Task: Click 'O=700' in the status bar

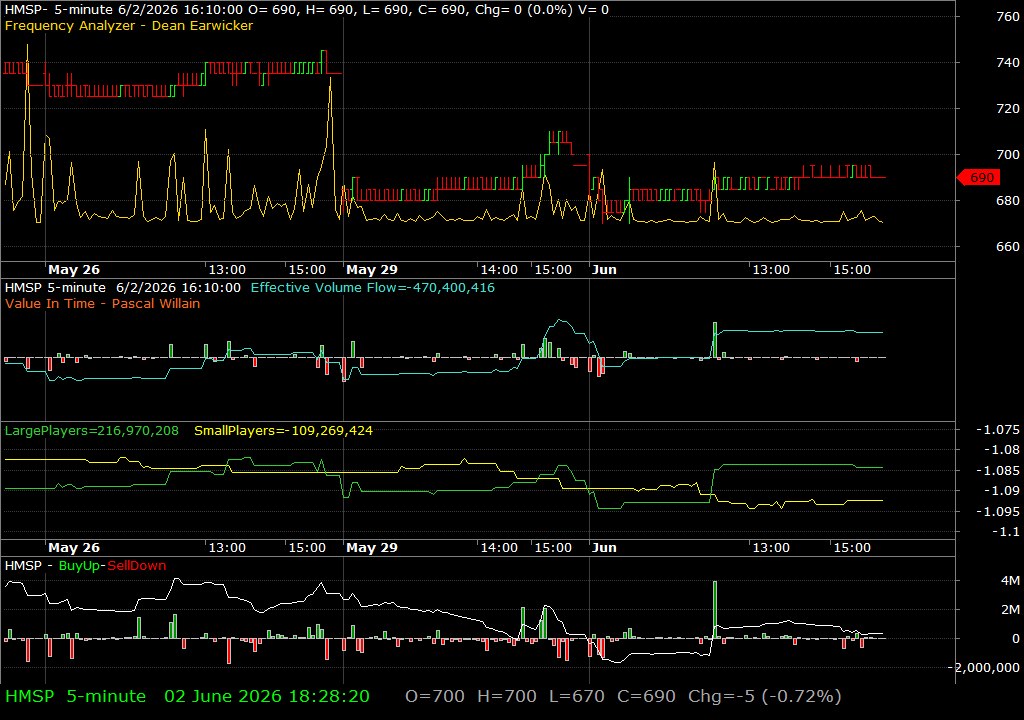Action: click(x=435, y=696)
